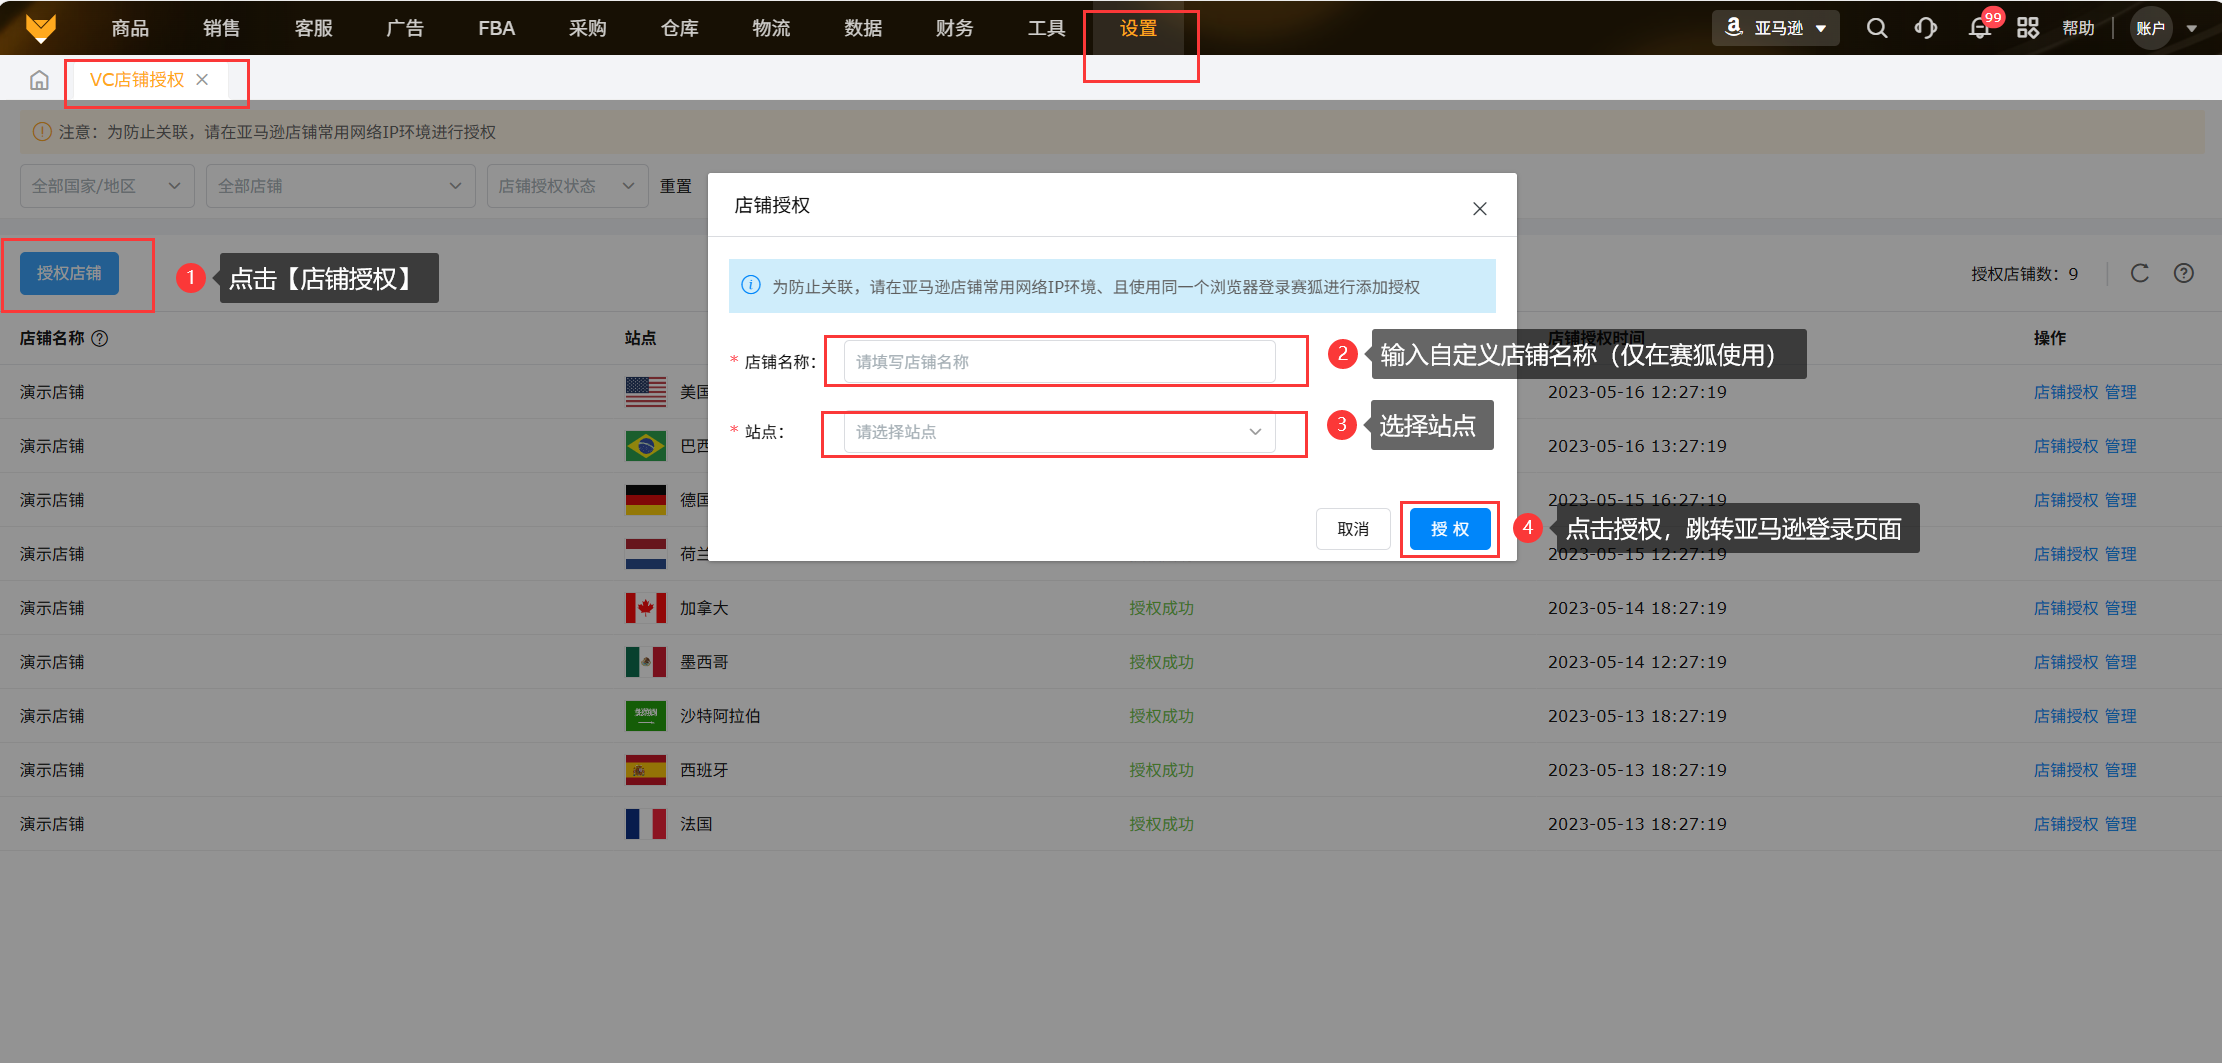Click the 沙特阿拉伯 station name
Viewport: 2222px width, 1063px height.
[x=720, y=716]
